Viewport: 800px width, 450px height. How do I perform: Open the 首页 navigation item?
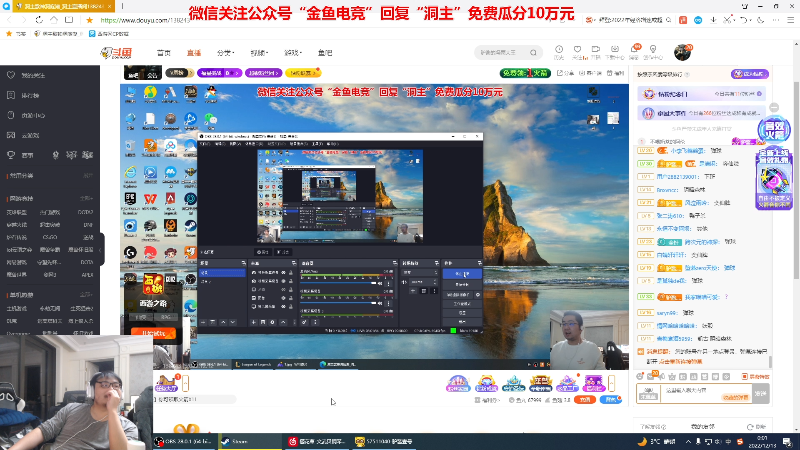[164, 53]
